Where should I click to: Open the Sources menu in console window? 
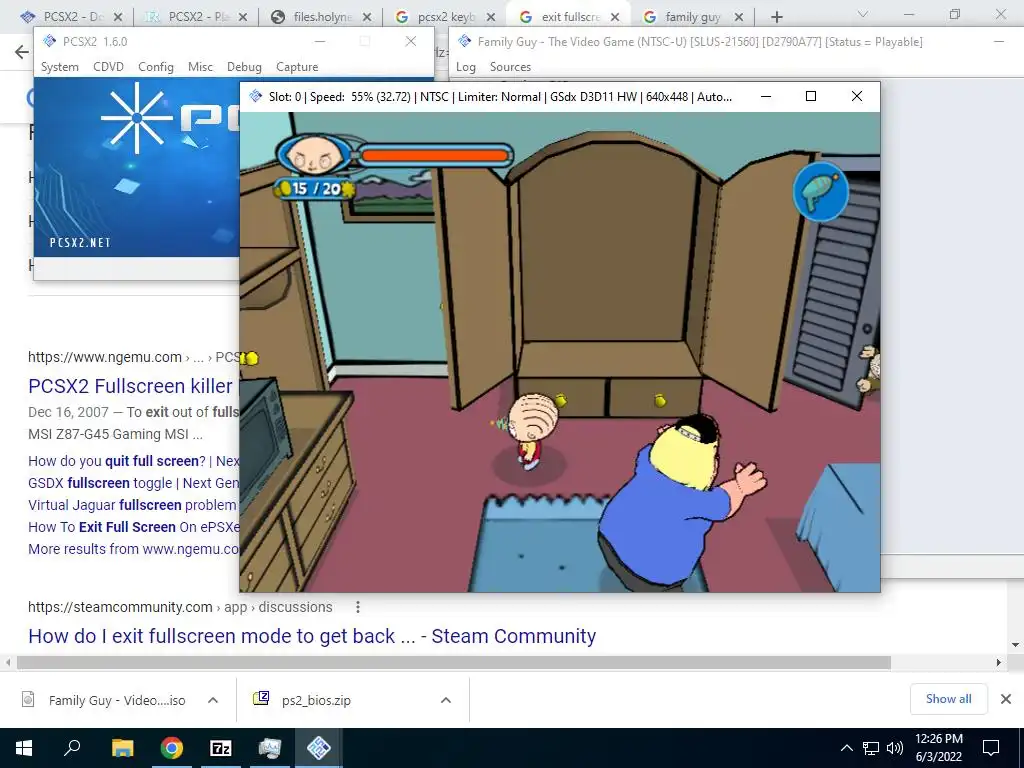click(x=510, y=67)
